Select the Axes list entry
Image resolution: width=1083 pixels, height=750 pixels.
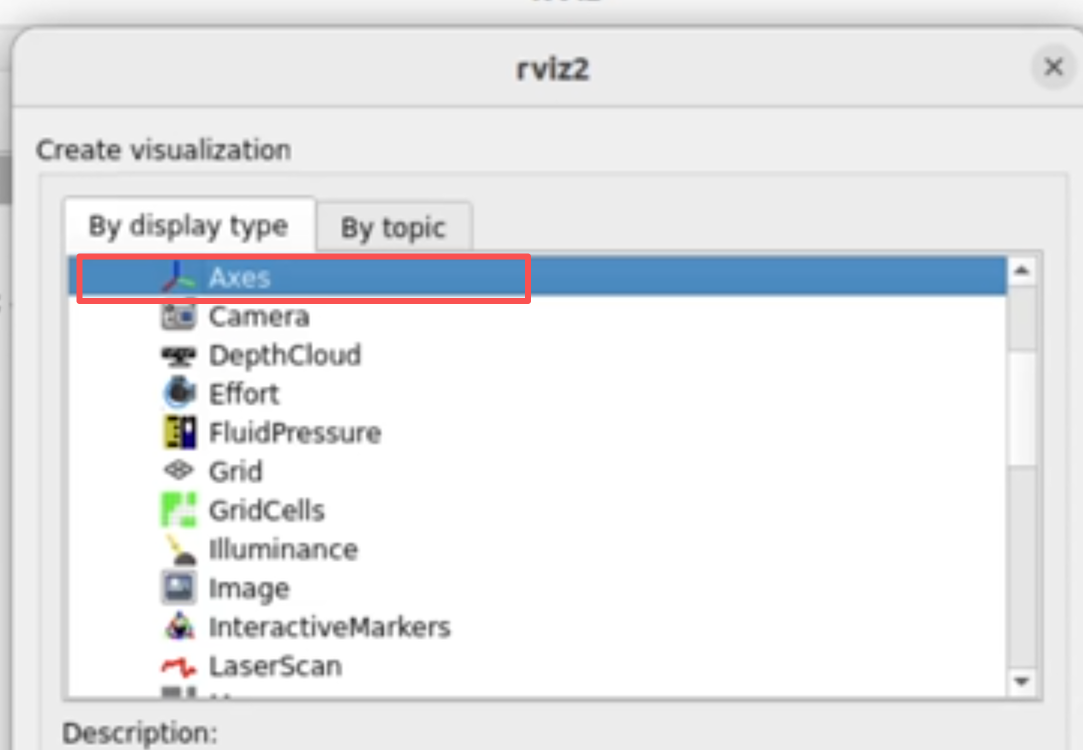coord(537,277)
